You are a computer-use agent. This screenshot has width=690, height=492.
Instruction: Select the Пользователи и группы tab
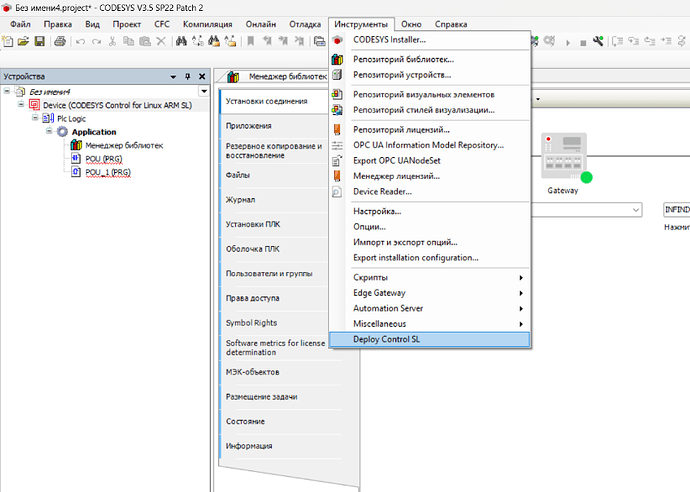(x=274, y=274)
